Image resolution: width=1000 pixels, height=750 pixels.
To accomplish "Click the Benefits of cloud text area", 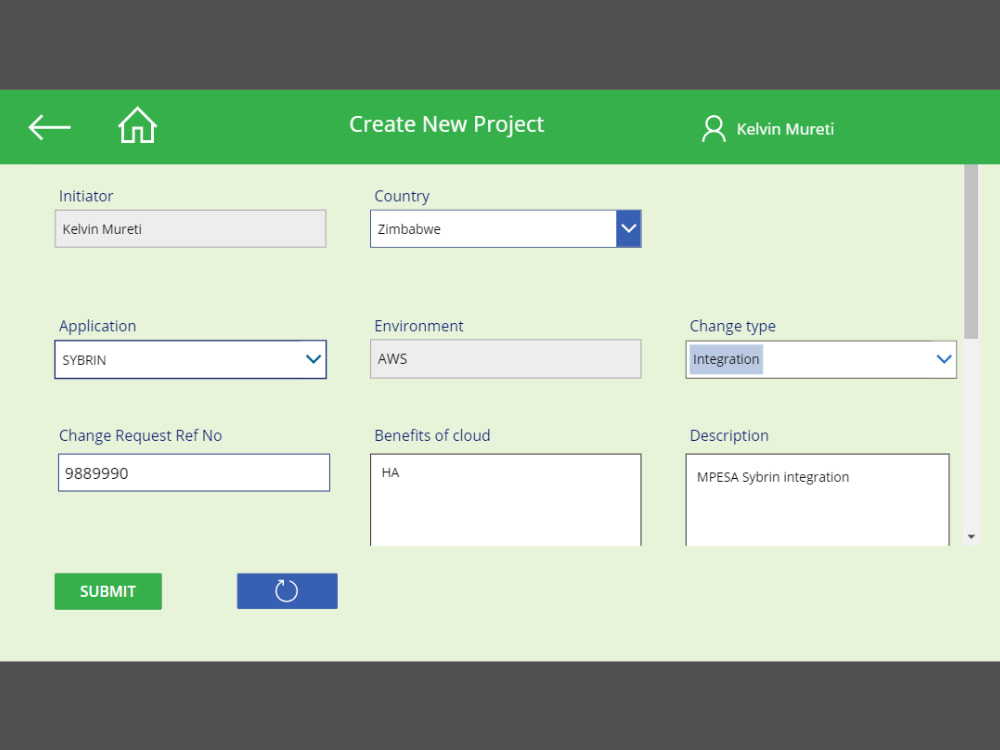I will 505,500.
